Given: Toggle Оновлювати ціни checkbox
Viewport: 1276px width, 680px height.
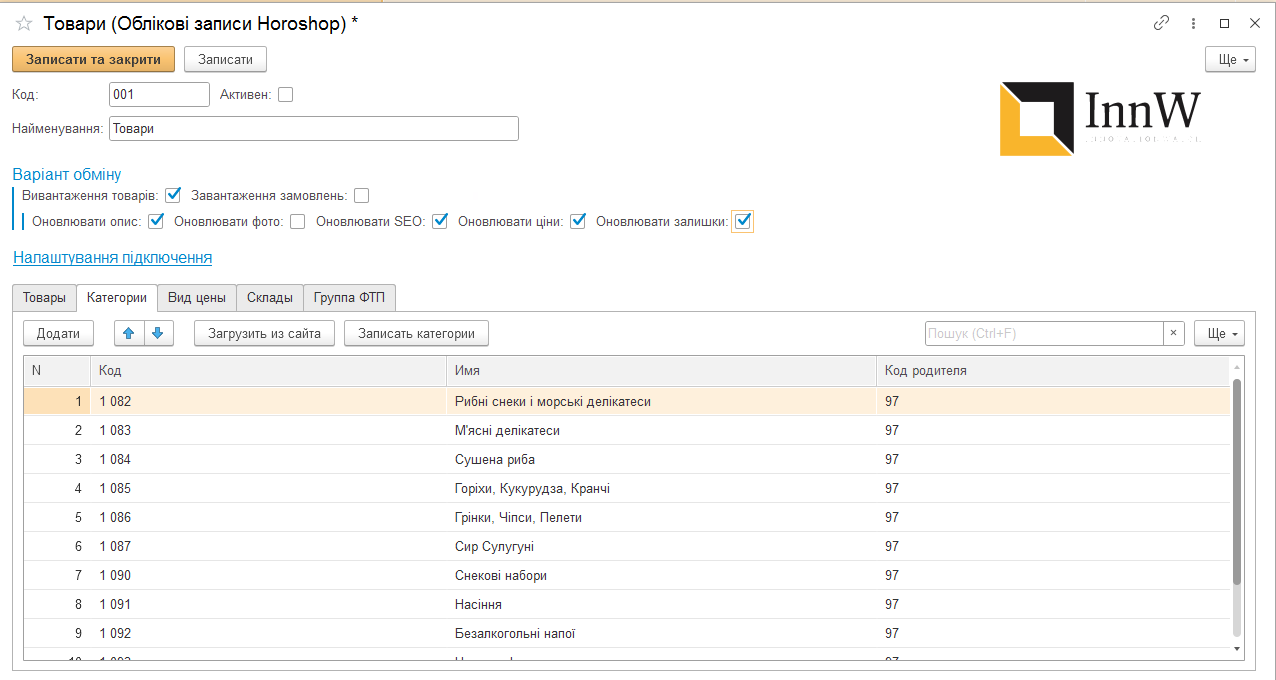Looking at the screenshot, I should (578, 221).
